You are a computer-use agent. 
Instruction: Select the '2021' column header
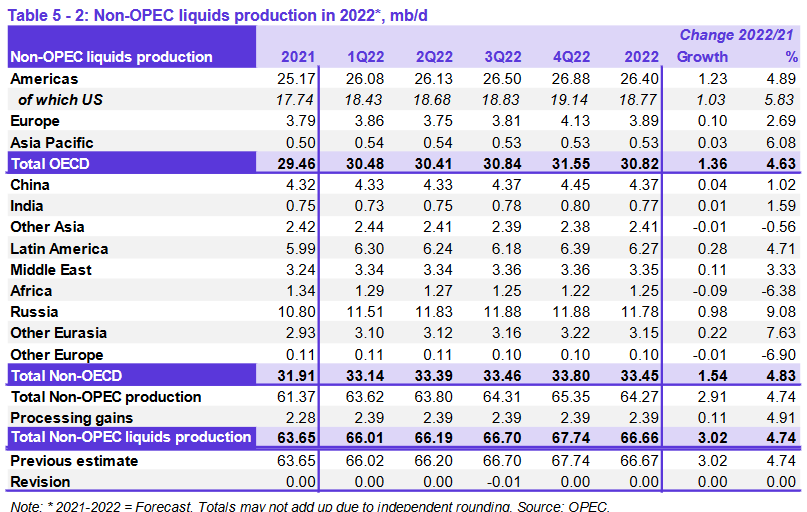pyautogui.click(x=298, y=57)
